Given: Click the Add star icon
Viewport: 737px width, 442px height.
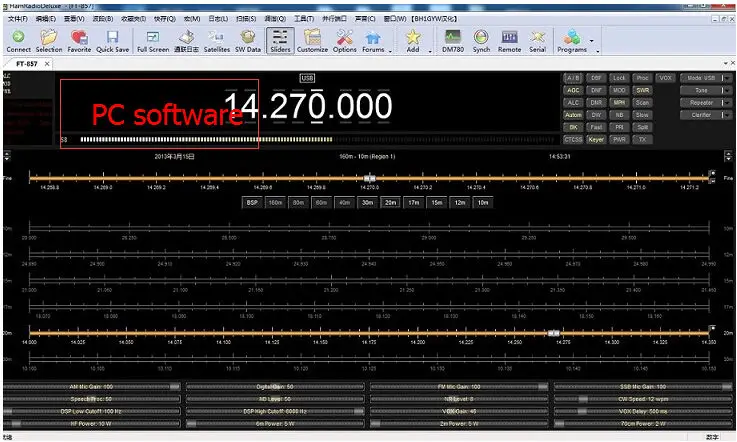Looking at the screenshot, I should (x=413, y=41).
